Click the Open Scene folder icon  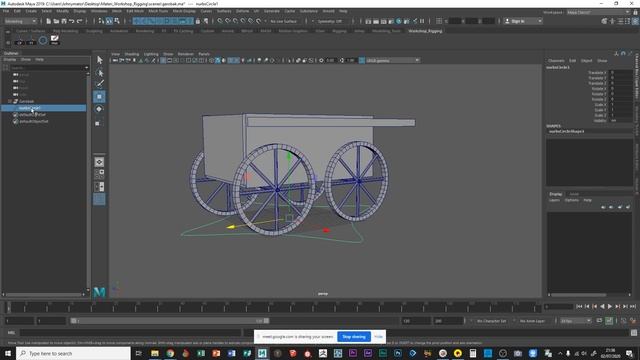pyautogui.click(x=56, y=21)
